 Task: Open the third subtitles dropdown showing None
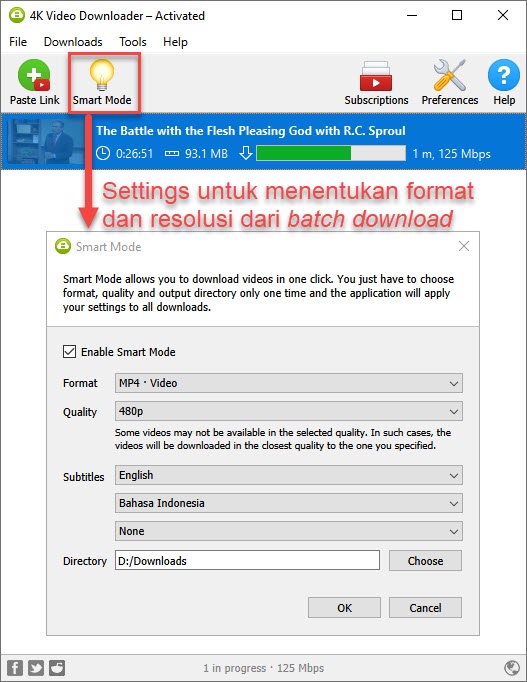coord(289,531)
